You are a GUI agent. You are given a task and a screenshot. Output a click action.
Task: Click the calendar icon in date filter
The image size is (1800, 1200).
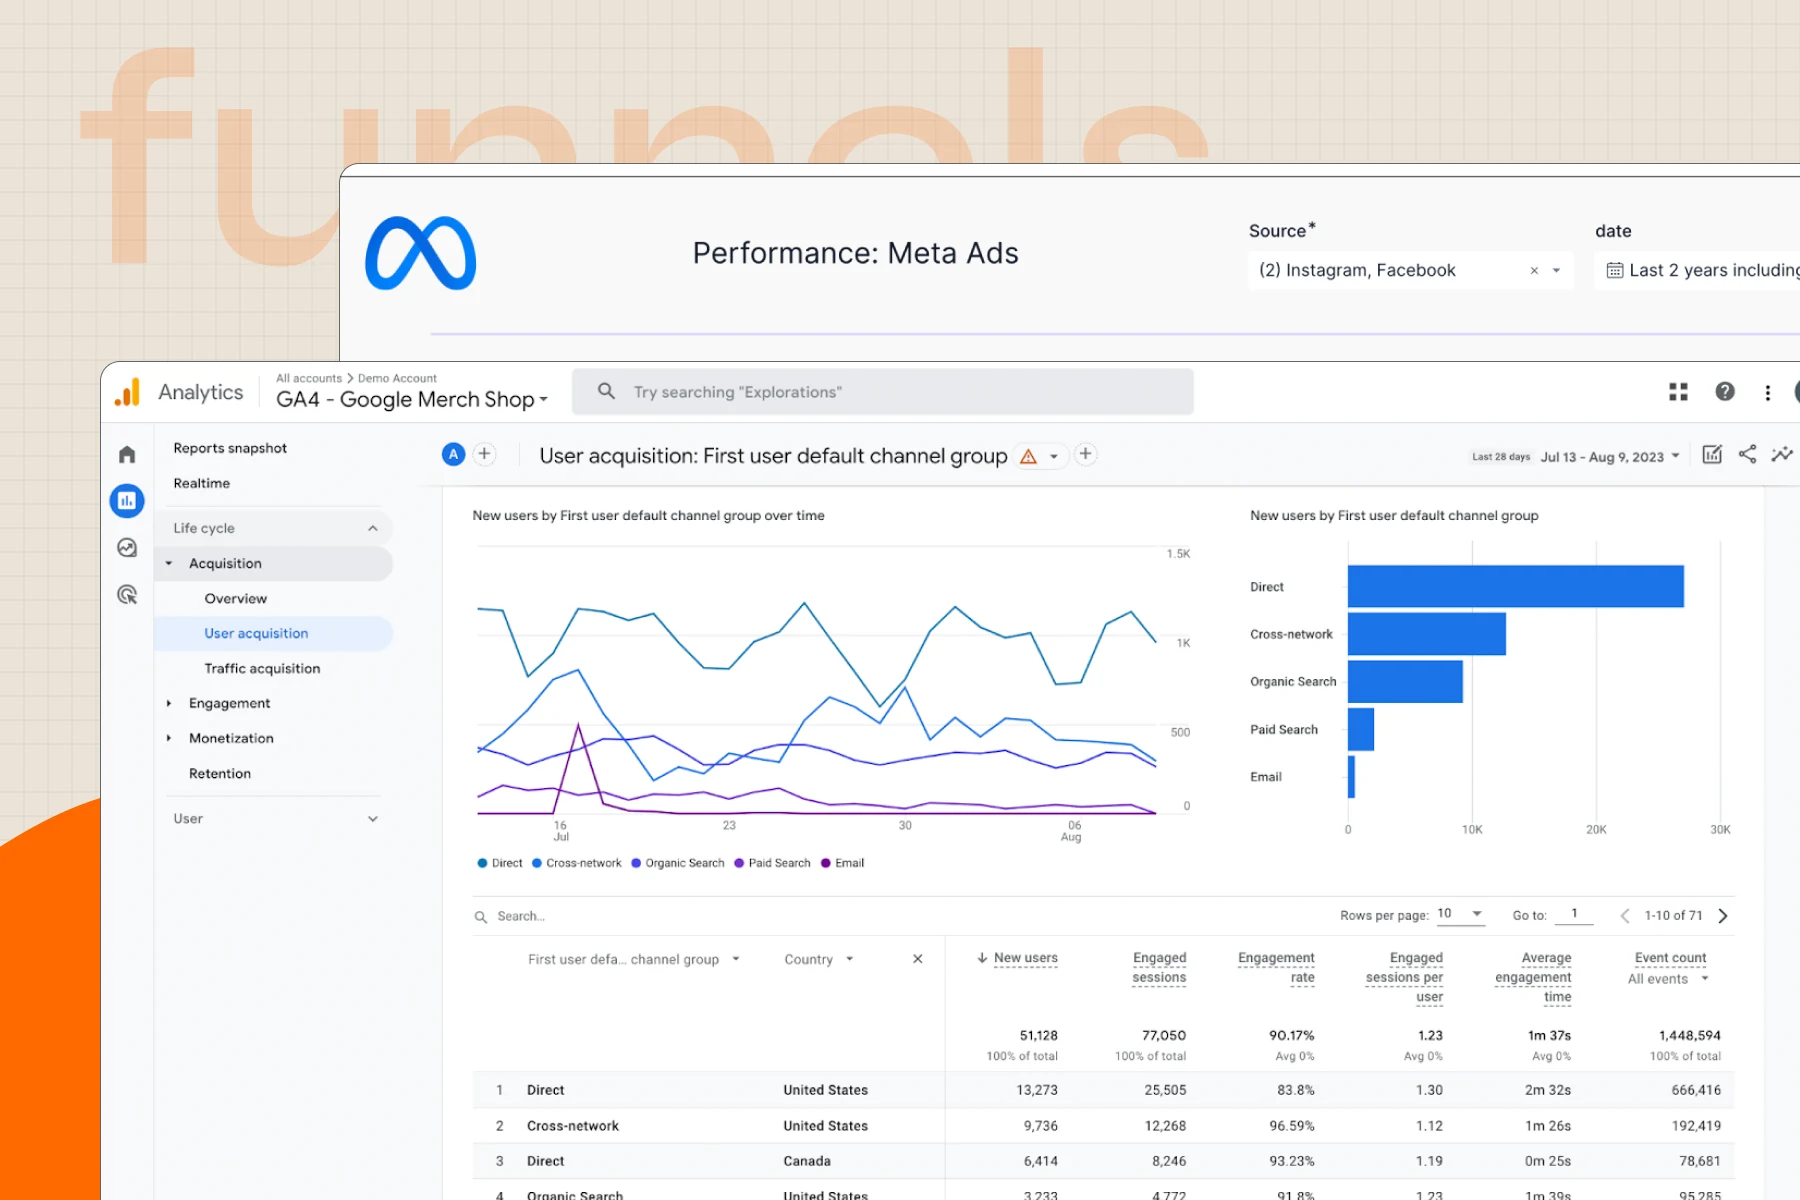(x=1614, y=271)
